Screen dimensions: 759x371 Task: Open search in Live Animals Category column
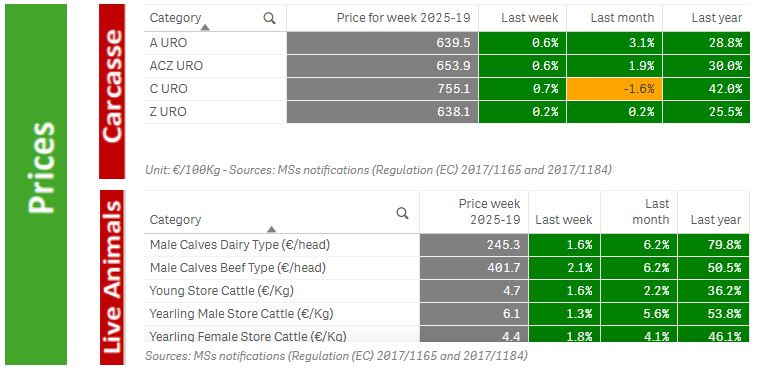pyautogui.click(x=402, y=213)
